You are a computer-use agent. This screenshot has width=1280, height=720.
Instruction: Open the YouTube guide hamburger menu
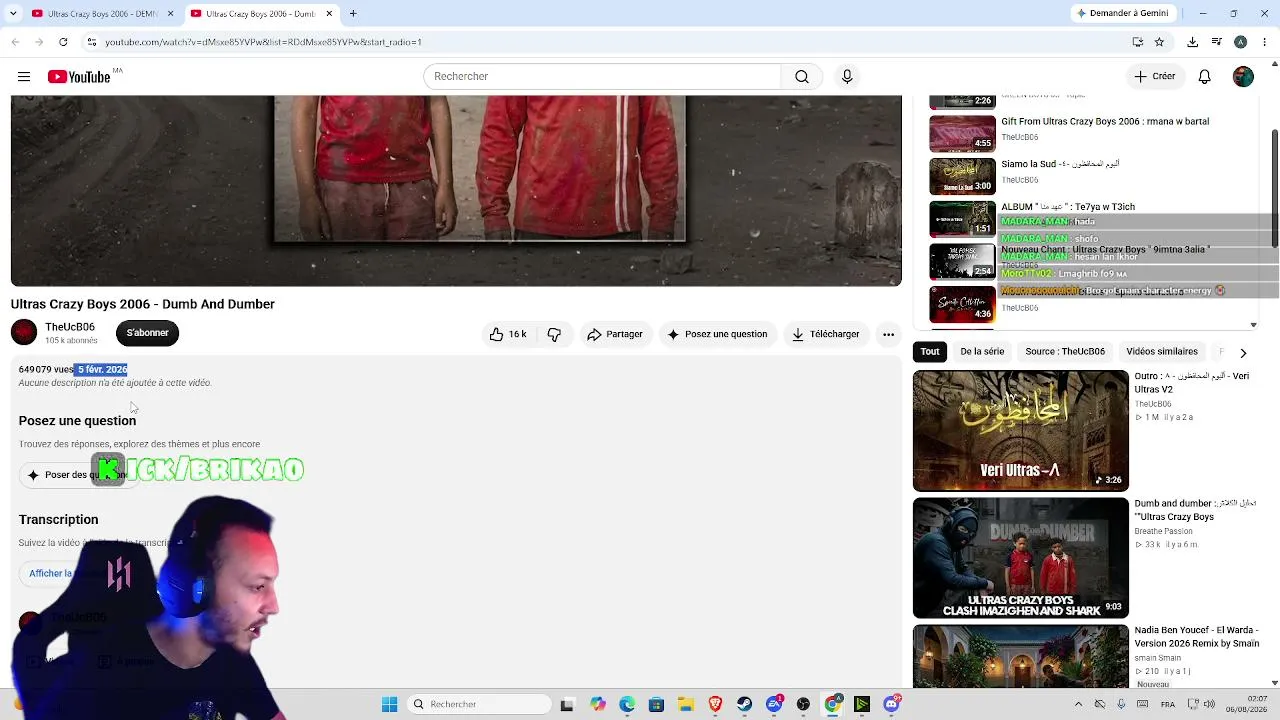(24, 77)
